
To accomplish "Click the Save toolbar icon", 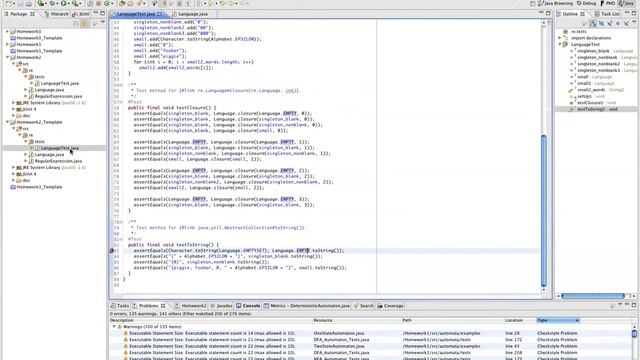I will (x=20, y=3).
